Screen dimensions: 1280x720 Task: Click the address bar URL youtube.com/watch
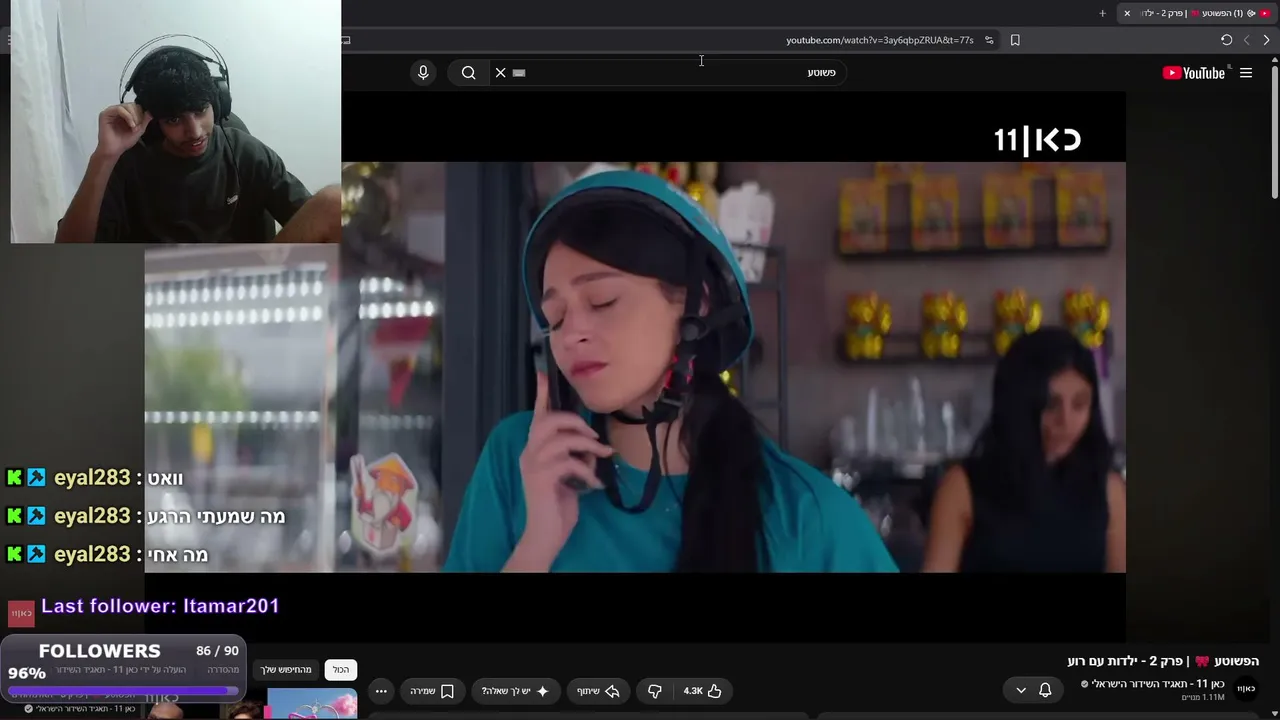coord(879,40)
